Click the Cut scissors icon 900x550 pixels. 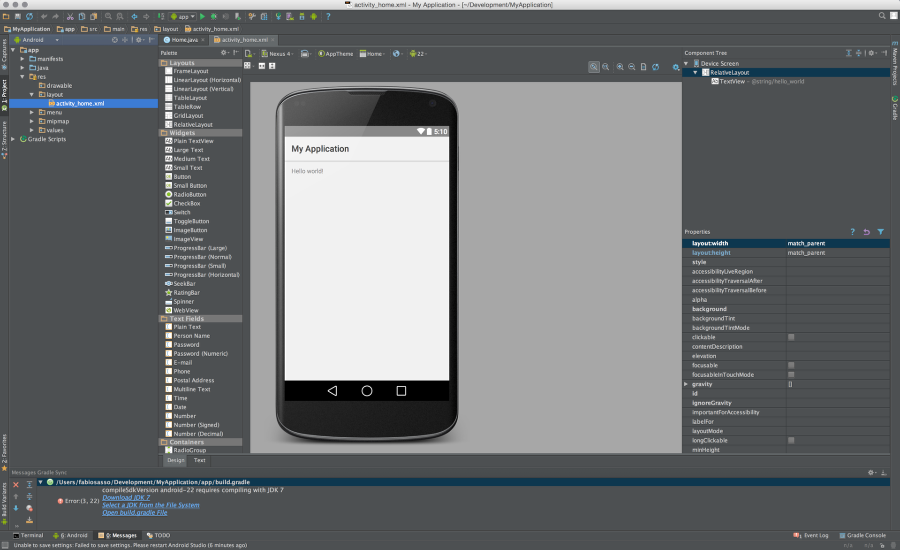coord(70,17)
